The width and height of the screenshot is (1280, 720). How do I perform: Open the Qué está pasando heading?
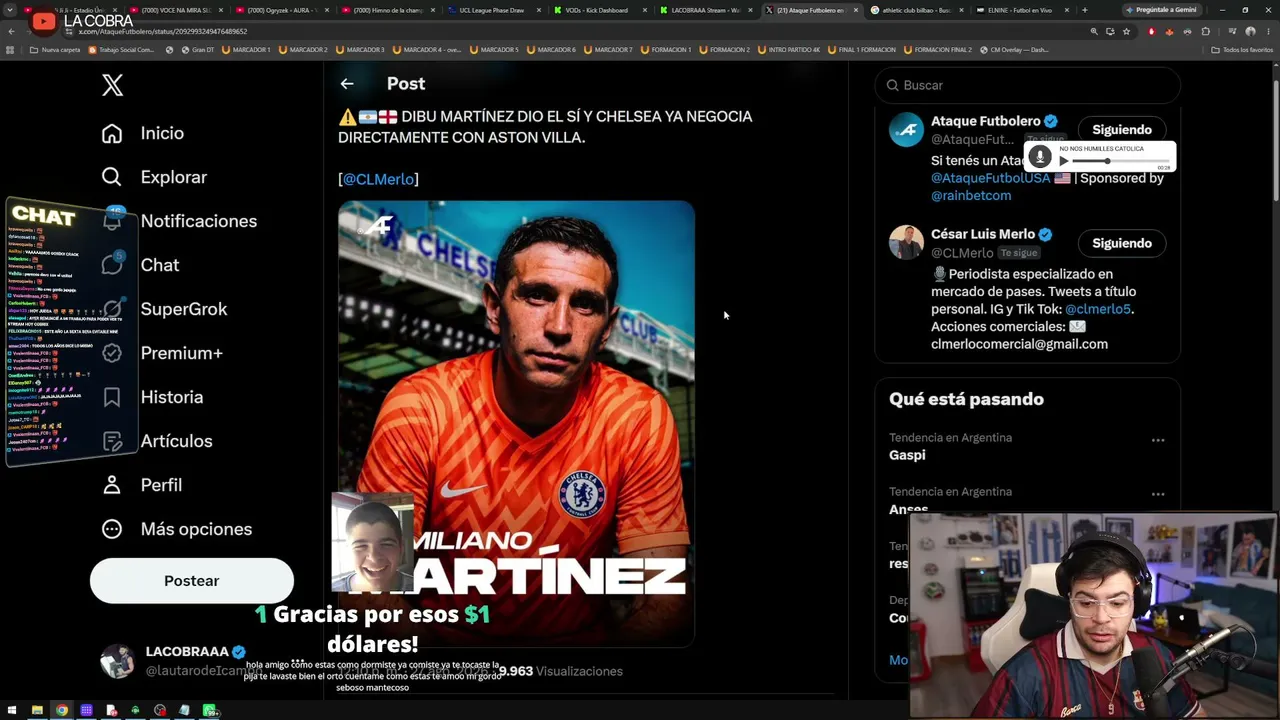coord(966,399)
